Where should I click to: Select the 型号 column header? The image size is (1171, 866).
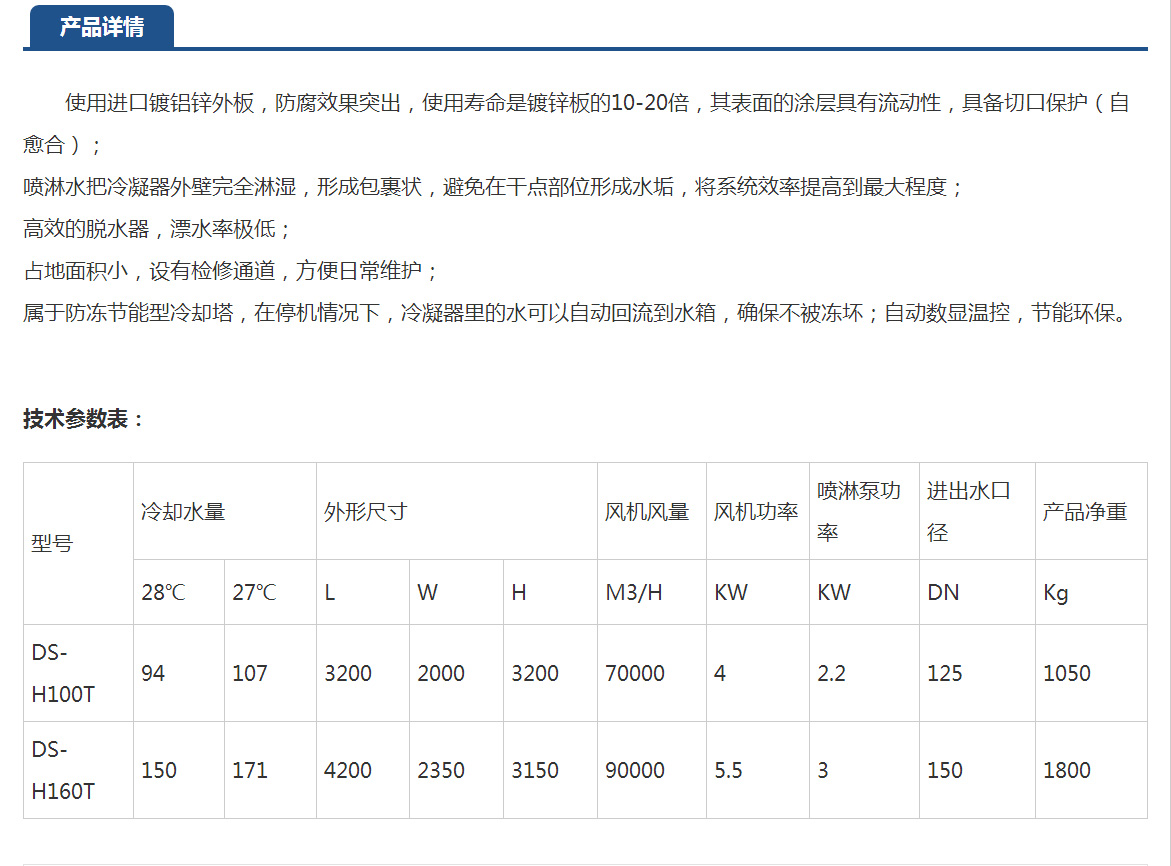pyautogui.click(x=52, y=544)
